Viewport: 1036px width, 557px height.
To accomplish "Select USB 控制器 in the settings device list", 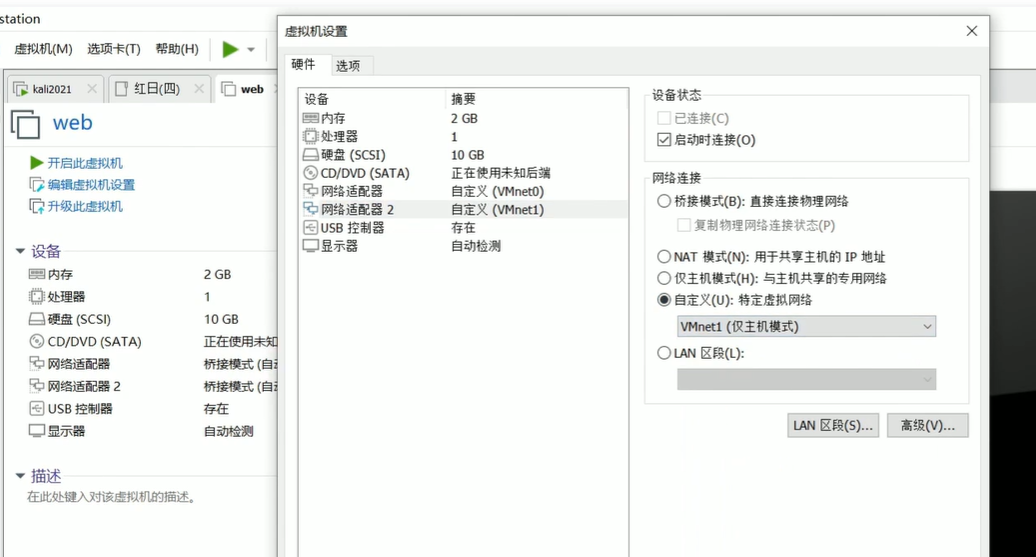I will 352,228.
